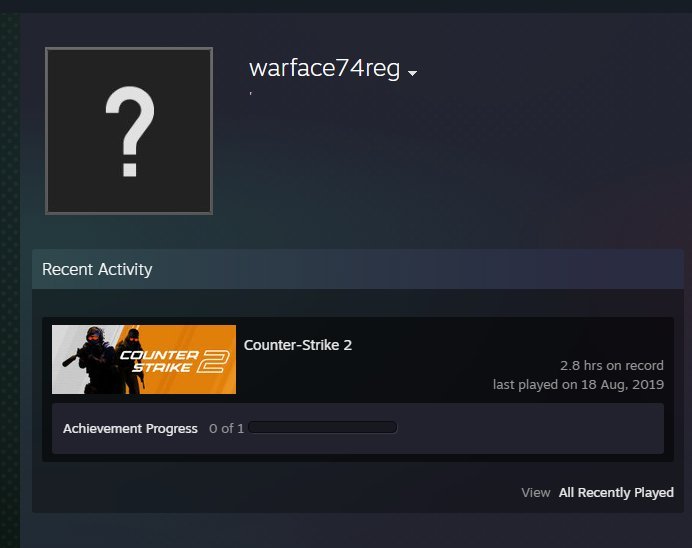Click the large 2 numeral in banner logo
Viewport: 692px width, 548px height.
(213, 361)
